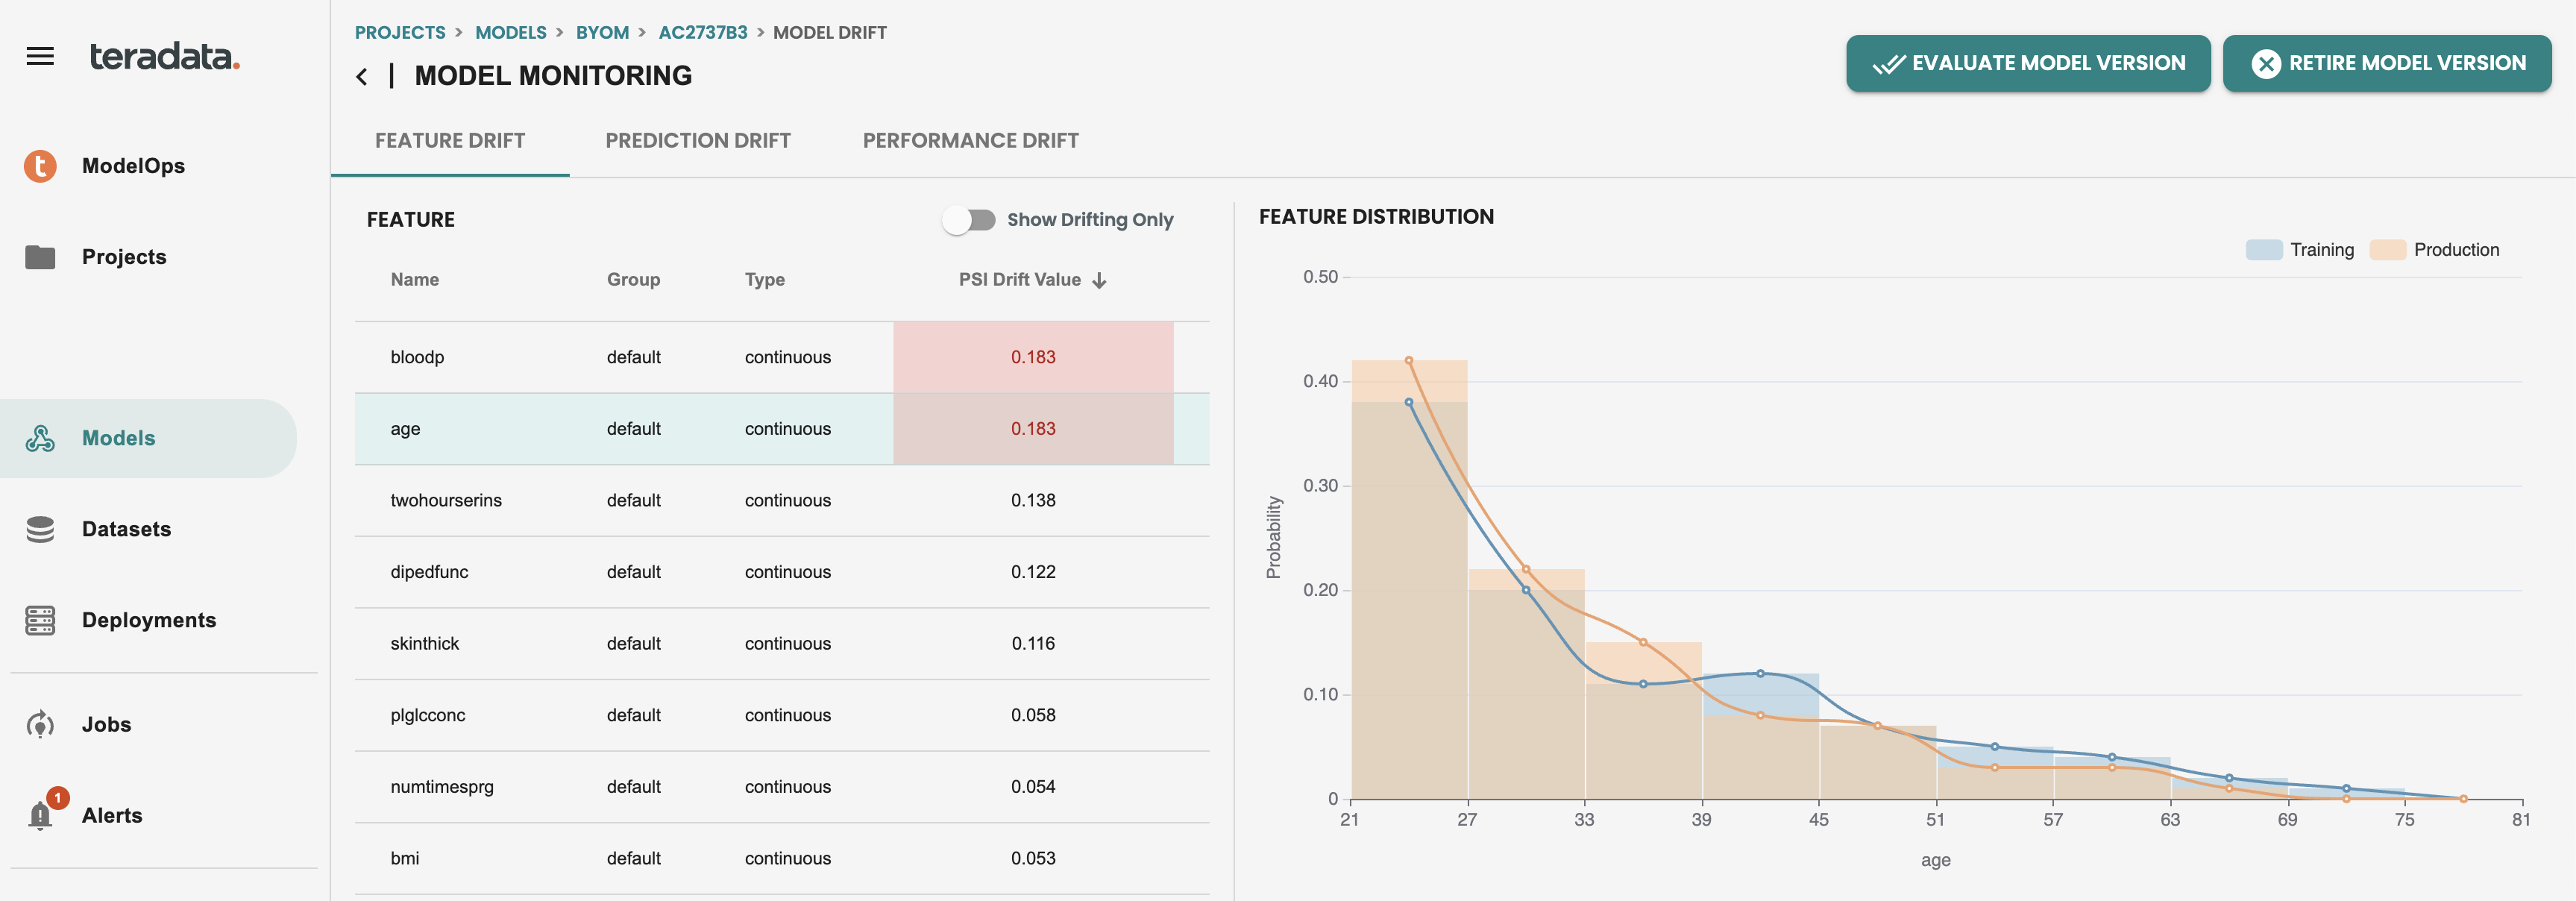Viewport: 2576px width, 901px height.
Task: Click the Models sidebar icon
Action: (x=40, y=438)
